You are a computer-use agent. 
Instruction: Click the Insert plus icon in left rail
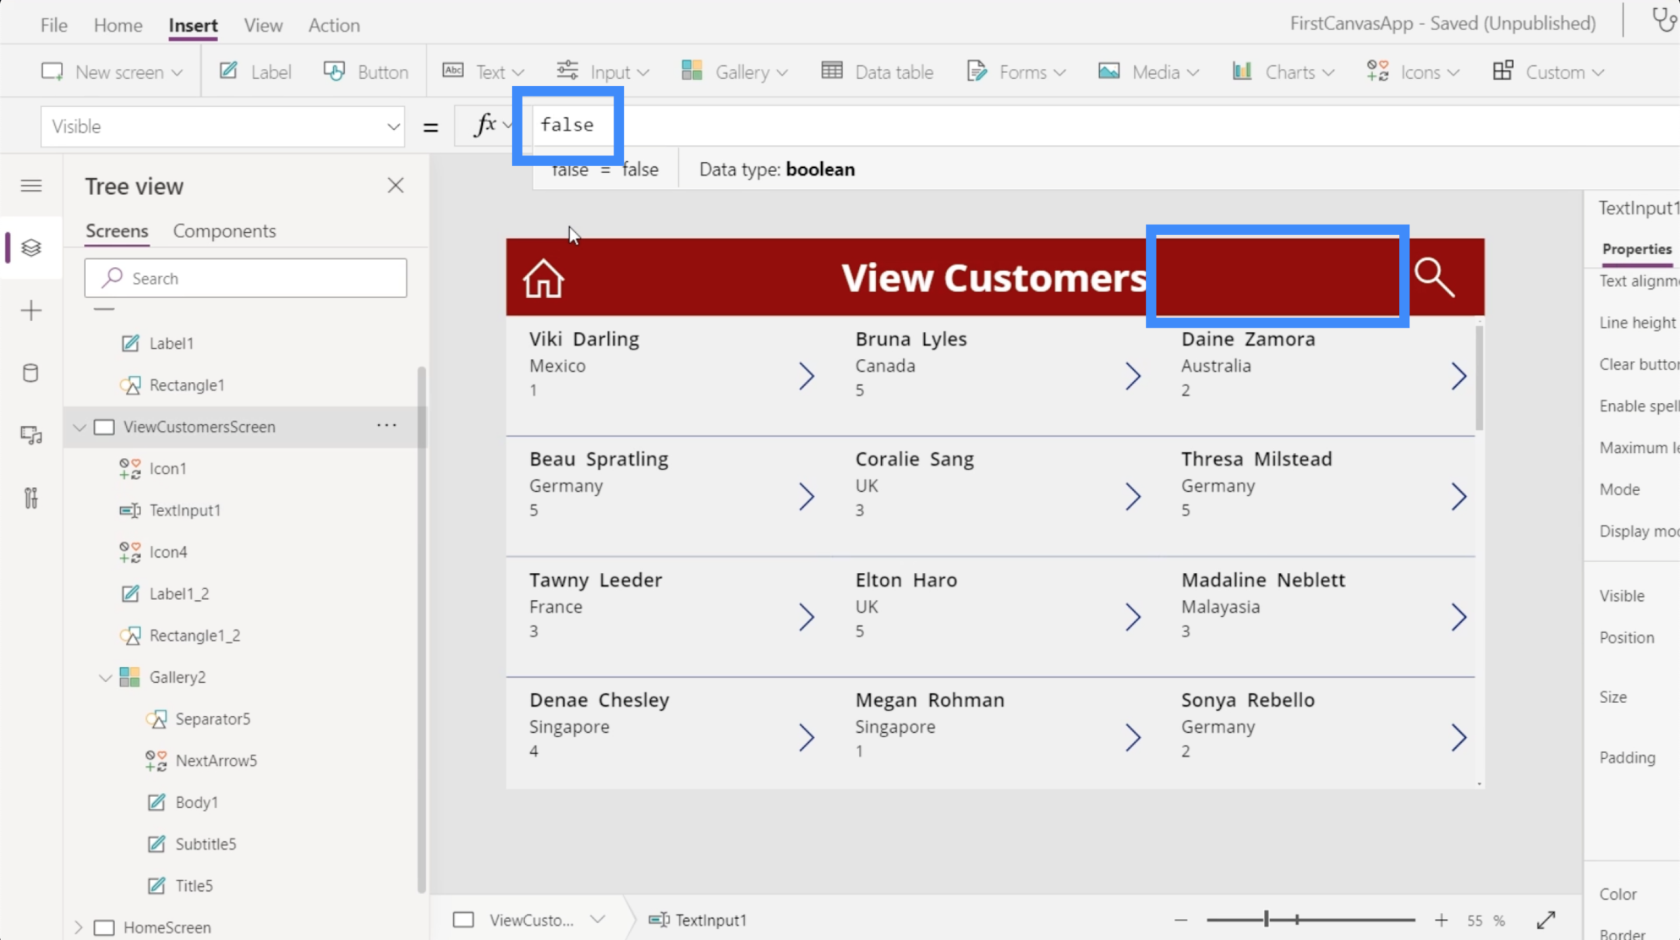coord(31,311)
